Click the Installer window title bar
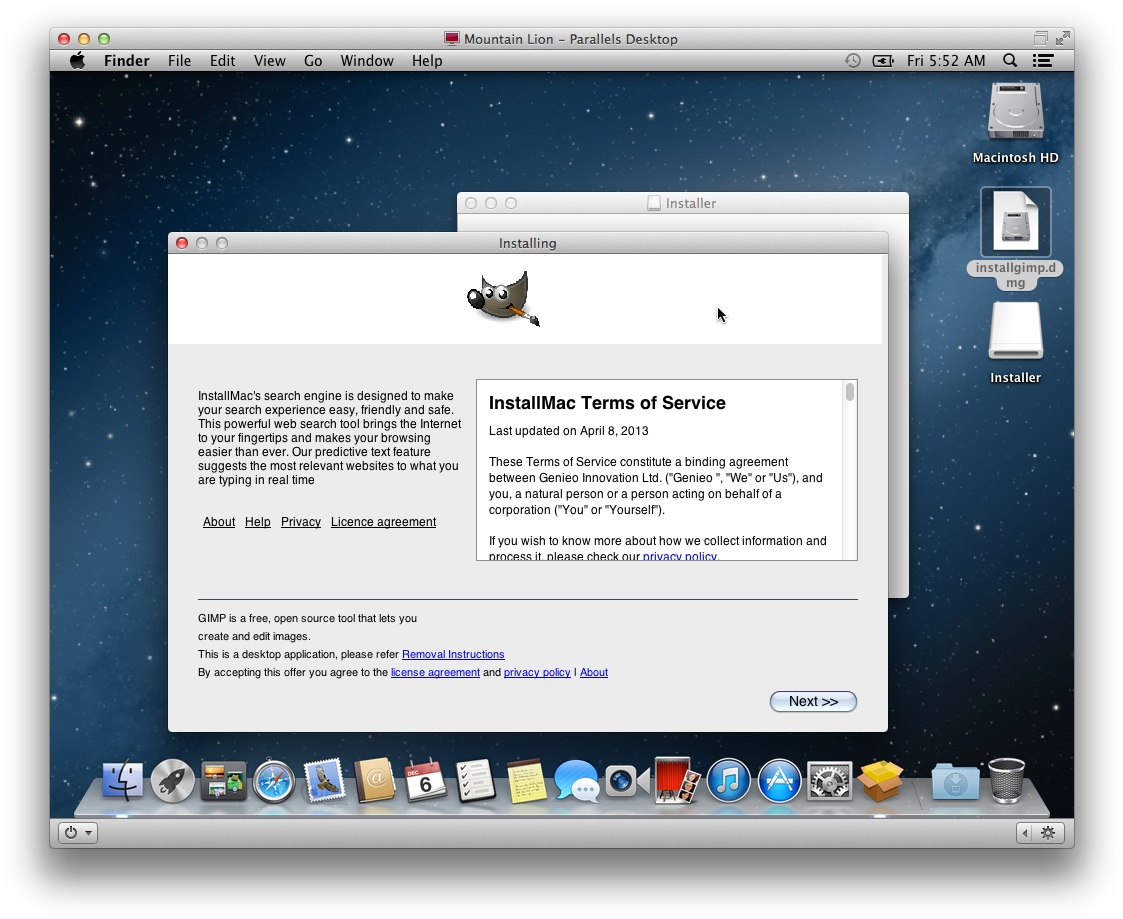The image size is (1123, 919). [x=683, y=203]
